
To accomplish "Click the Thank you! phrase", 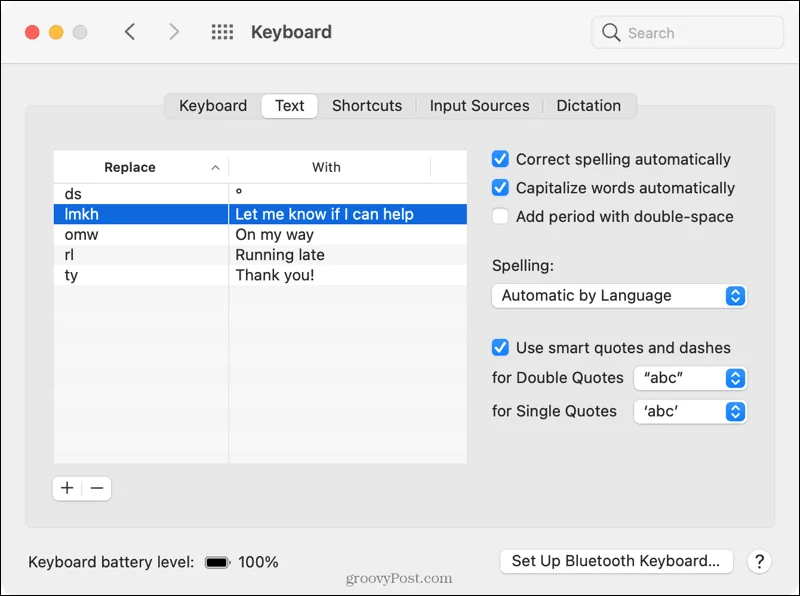I will click(274, 275).
